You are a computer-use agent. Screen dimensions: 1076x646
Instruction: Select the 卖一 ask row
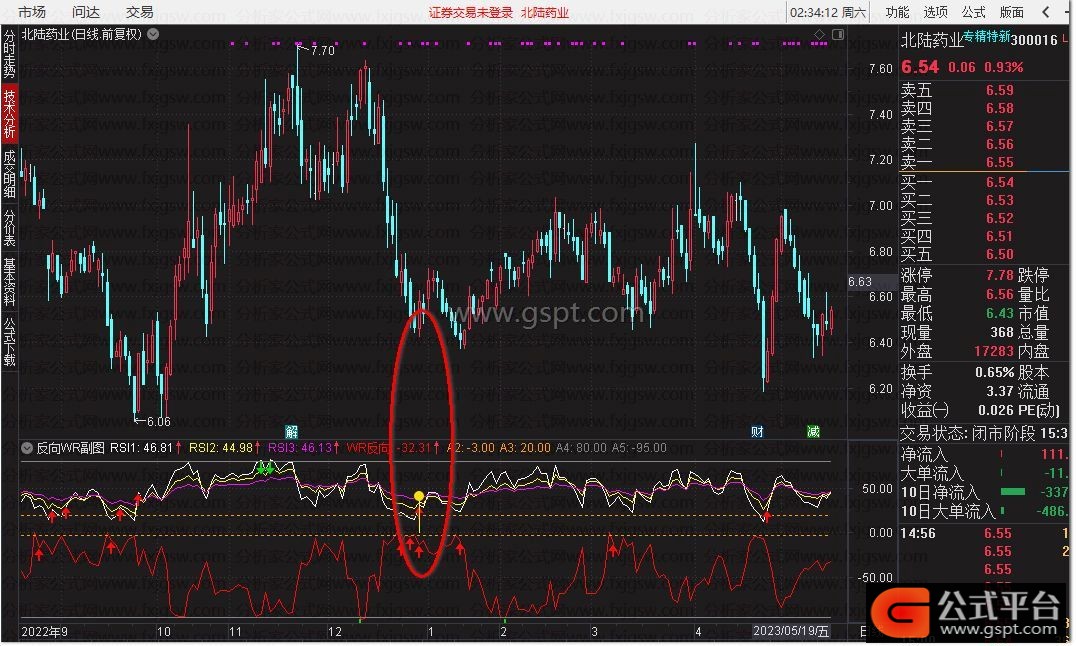pos(984,163)
